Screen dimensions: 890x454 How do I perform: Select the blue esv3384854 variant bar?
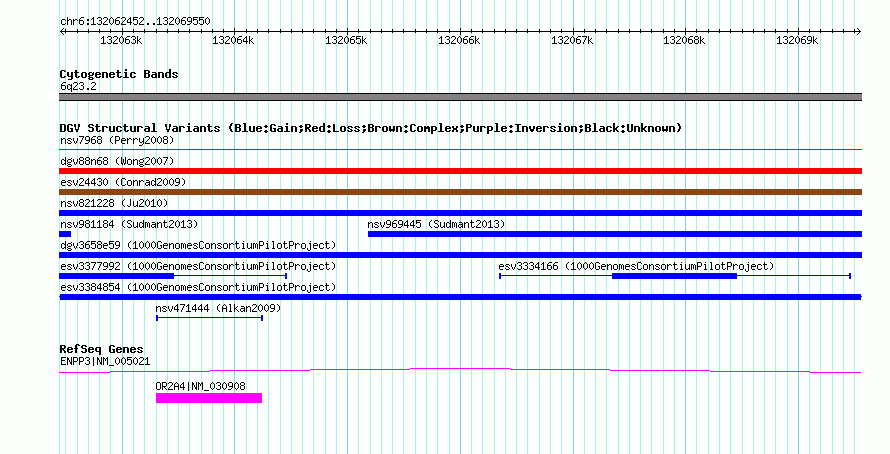click(460, 297)
